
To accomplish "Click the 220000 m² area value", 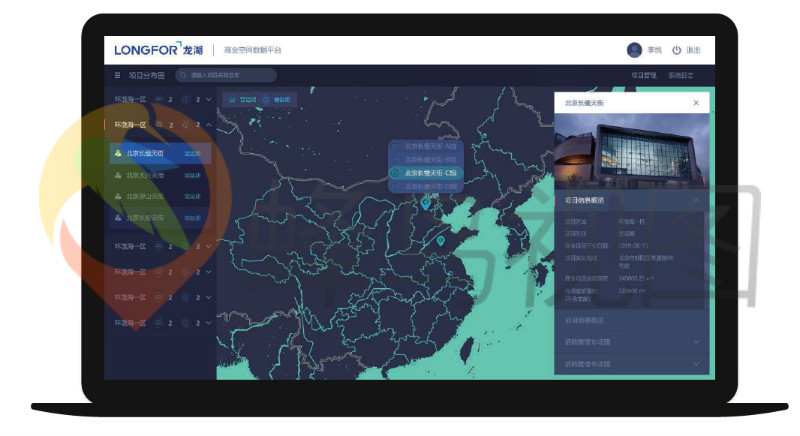I will (632, 291).
